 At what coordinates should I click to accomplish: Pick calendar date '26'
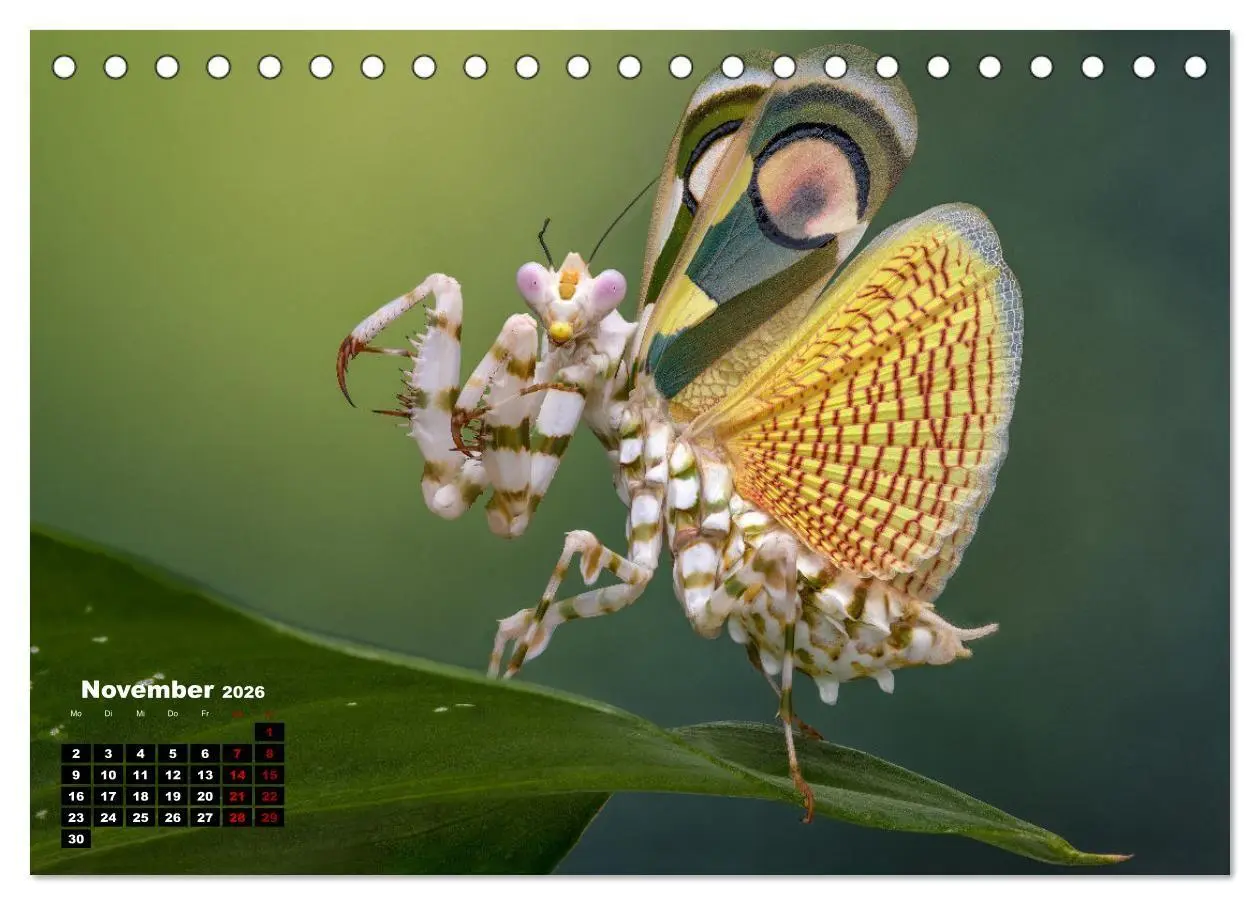pos(172,818)
